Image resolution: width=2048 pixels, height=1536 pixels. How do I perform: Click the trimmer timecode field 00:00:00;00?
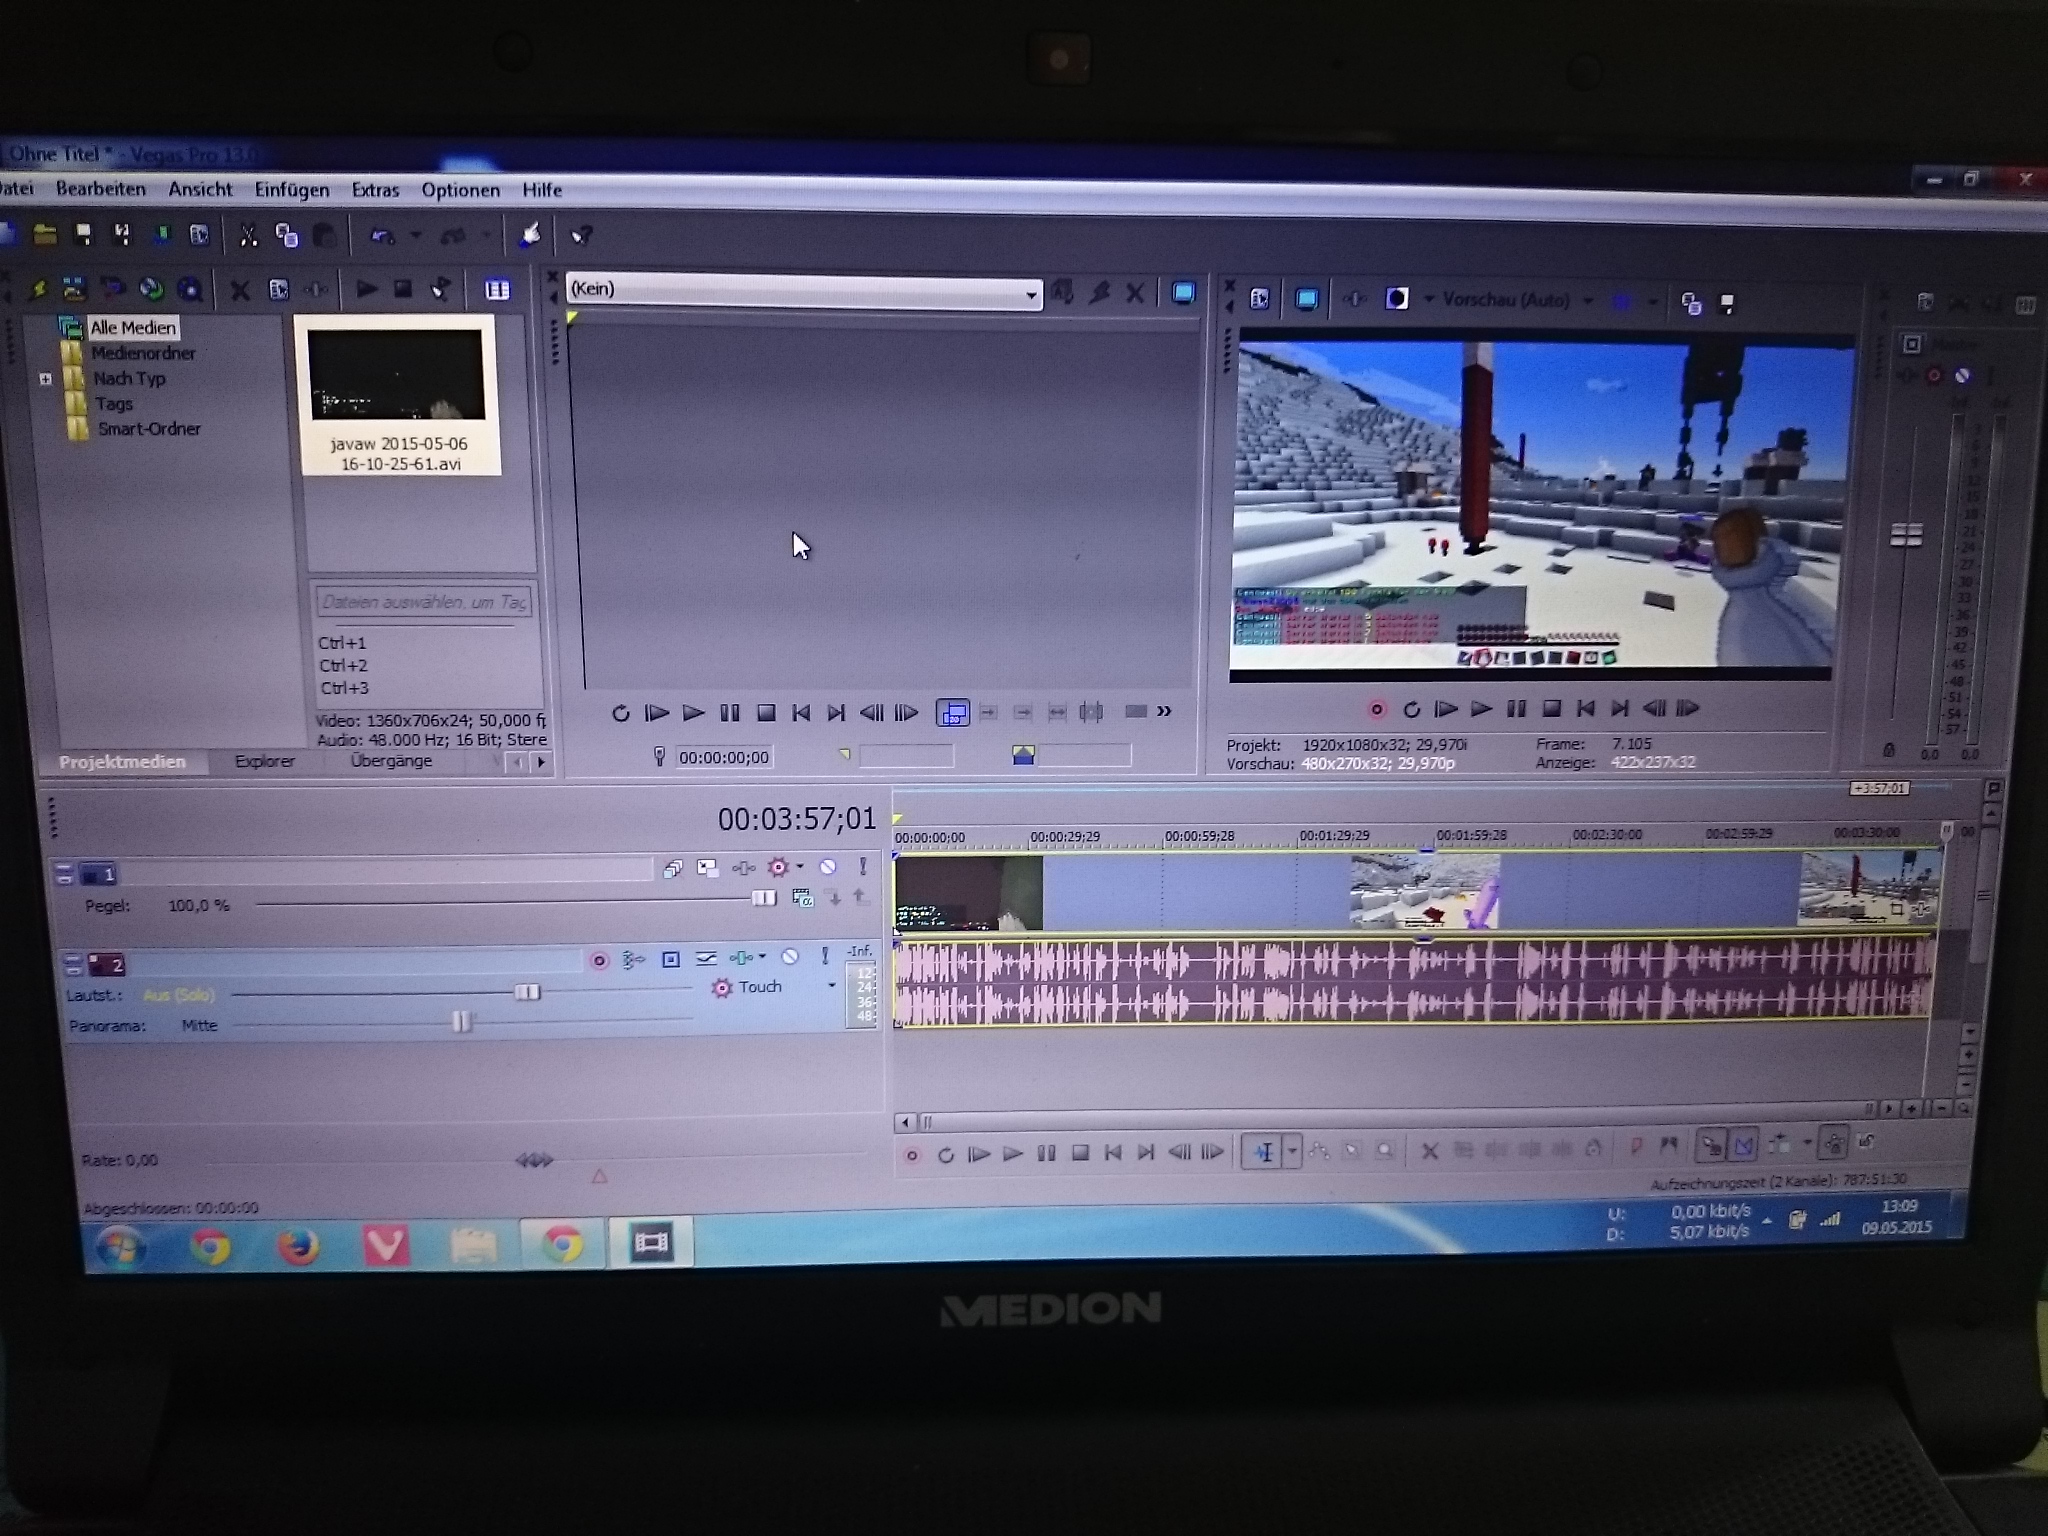pos(724,757)
